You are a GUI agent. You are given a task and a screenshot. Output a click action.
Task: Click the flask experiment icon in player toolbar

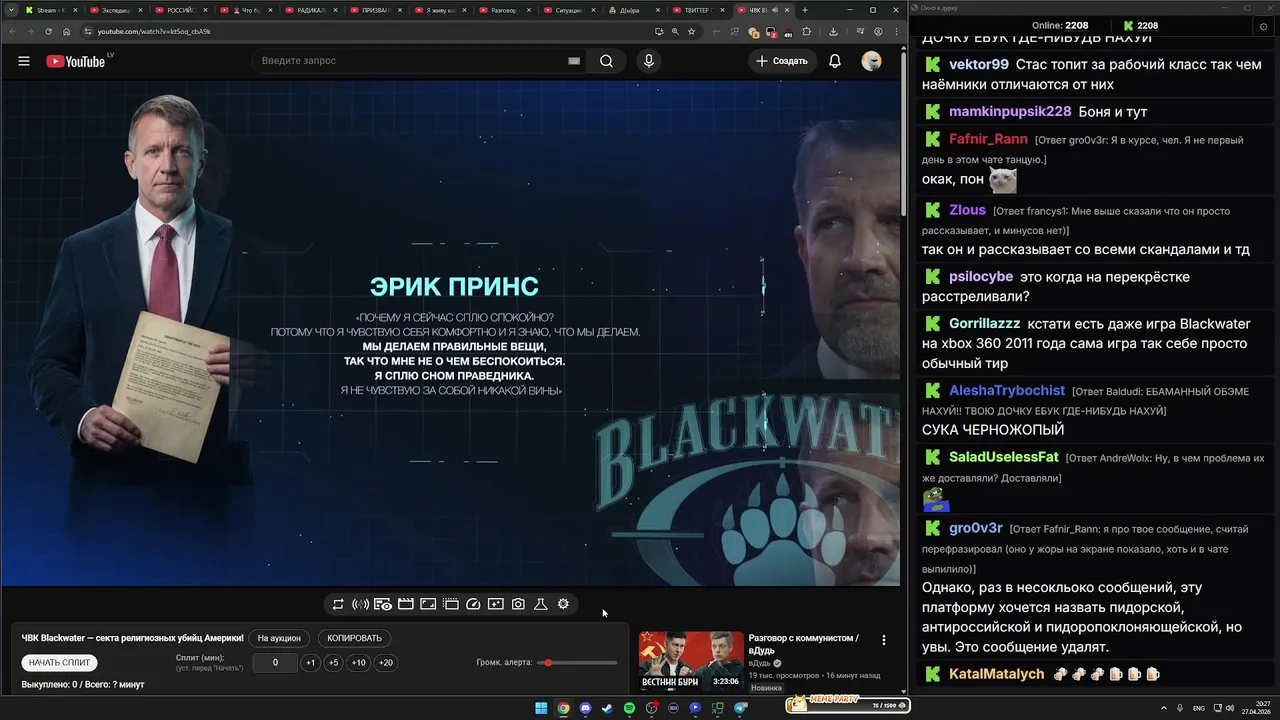click(540, 604)
